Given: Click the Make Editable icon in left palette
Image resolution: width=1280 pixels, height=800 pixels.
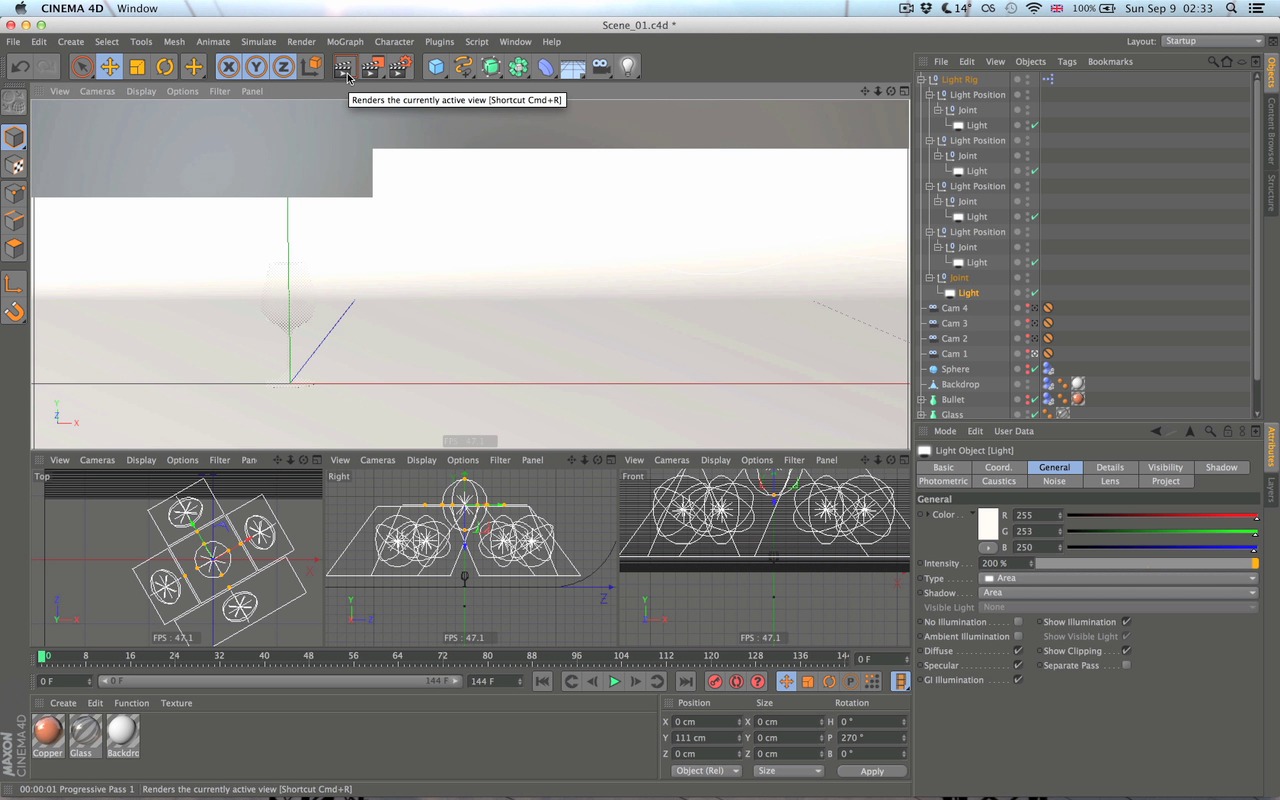Looking at the screenshot, I should [x=14, y=103].
